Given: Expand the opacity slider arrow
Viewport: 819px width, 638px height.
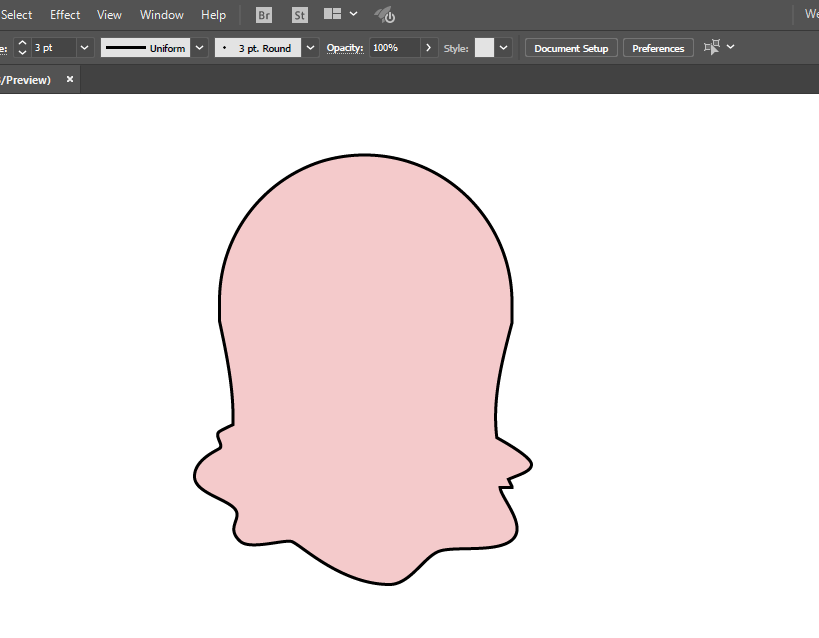Looking at the screenshot, I should pyautogui.click(x=429, y=48).
